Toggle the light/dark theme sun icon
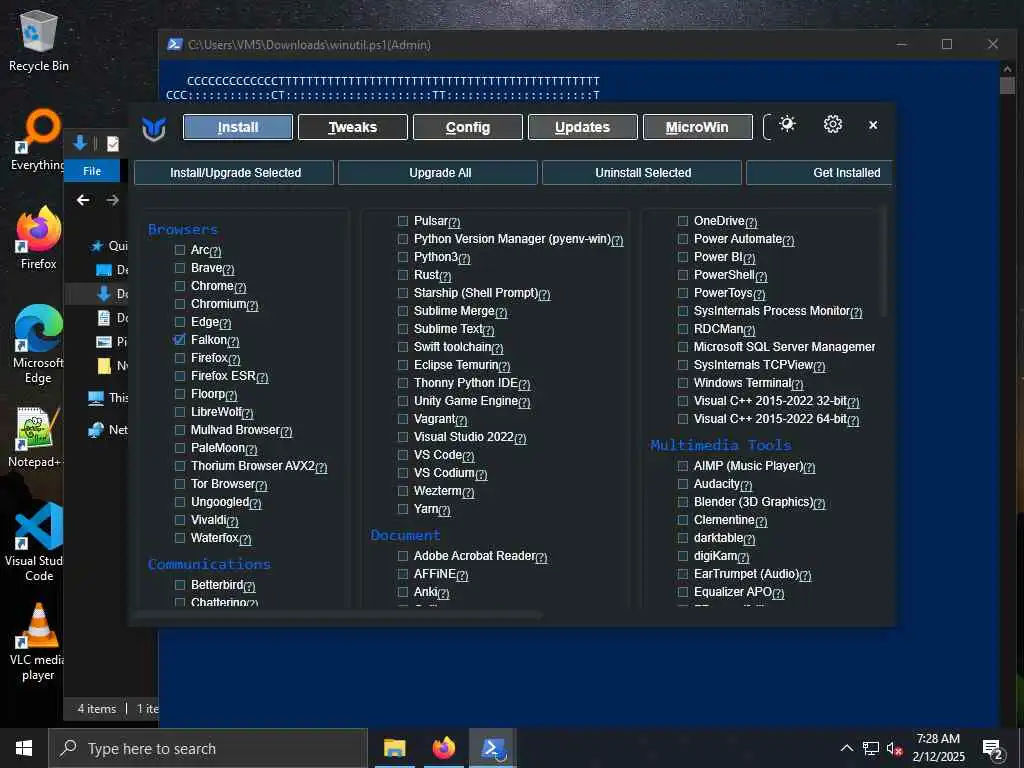The height and width of the screenshot is (768, 1024). pos(787,124)
